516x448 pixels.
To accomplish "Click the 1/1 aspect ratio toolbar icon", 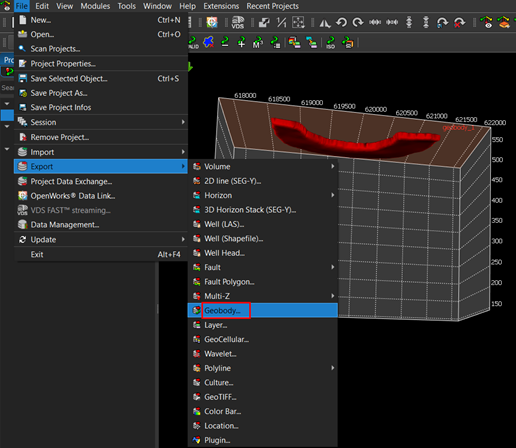I will (x=282, y=22).
